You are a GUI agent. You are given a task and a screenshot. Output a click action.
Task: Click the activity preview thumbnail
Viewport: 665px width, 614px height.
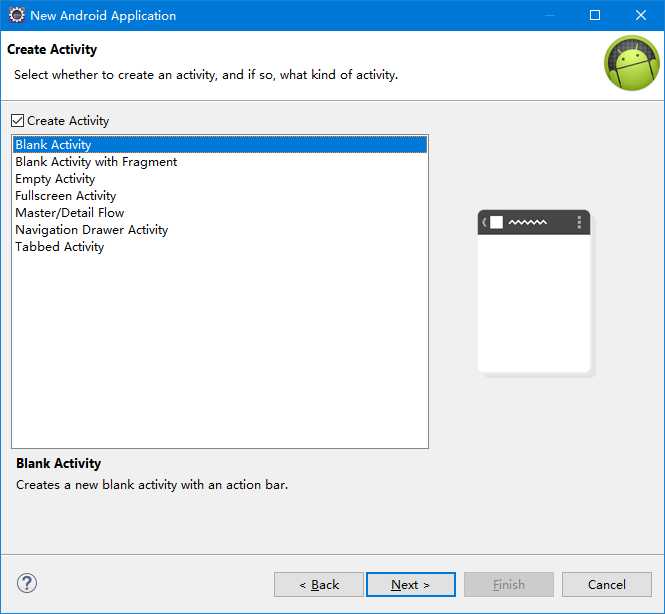click(x=534, y=291)
